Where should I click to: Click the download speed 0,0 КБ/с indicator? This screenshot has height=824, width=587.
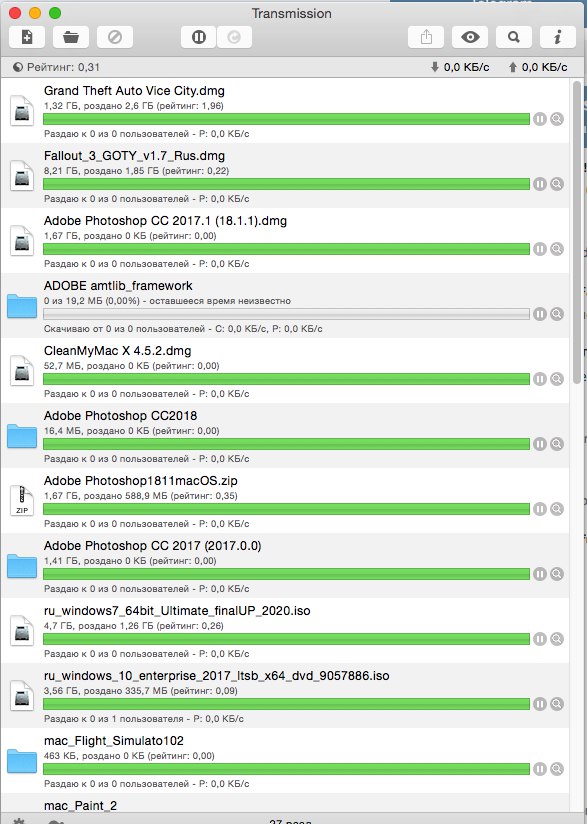(x=460, y=67)
